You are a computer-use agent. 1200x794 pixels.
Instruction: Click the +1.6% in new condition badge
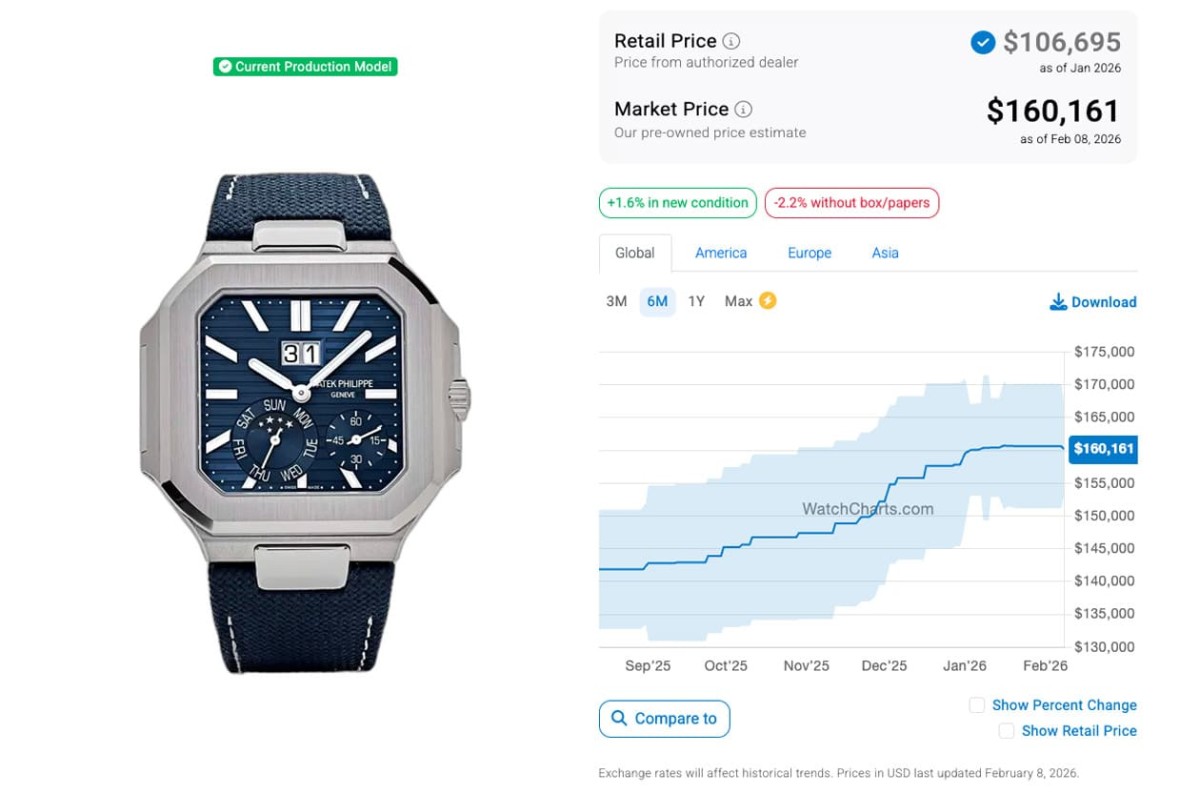pos(677,203)
